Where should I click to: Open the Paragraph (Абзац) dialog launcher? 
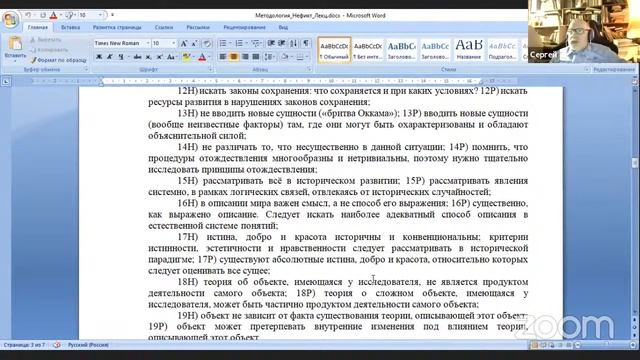coord(309,70)
